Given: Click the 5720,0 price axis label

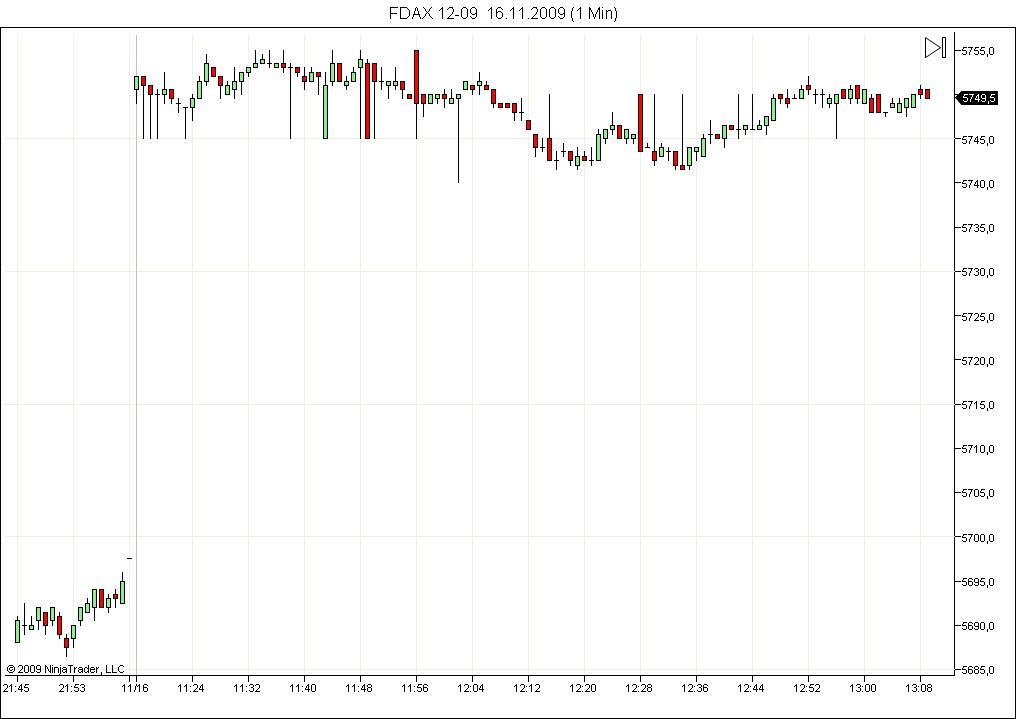Looking at the screenshot, I should [x=978, y=361].
